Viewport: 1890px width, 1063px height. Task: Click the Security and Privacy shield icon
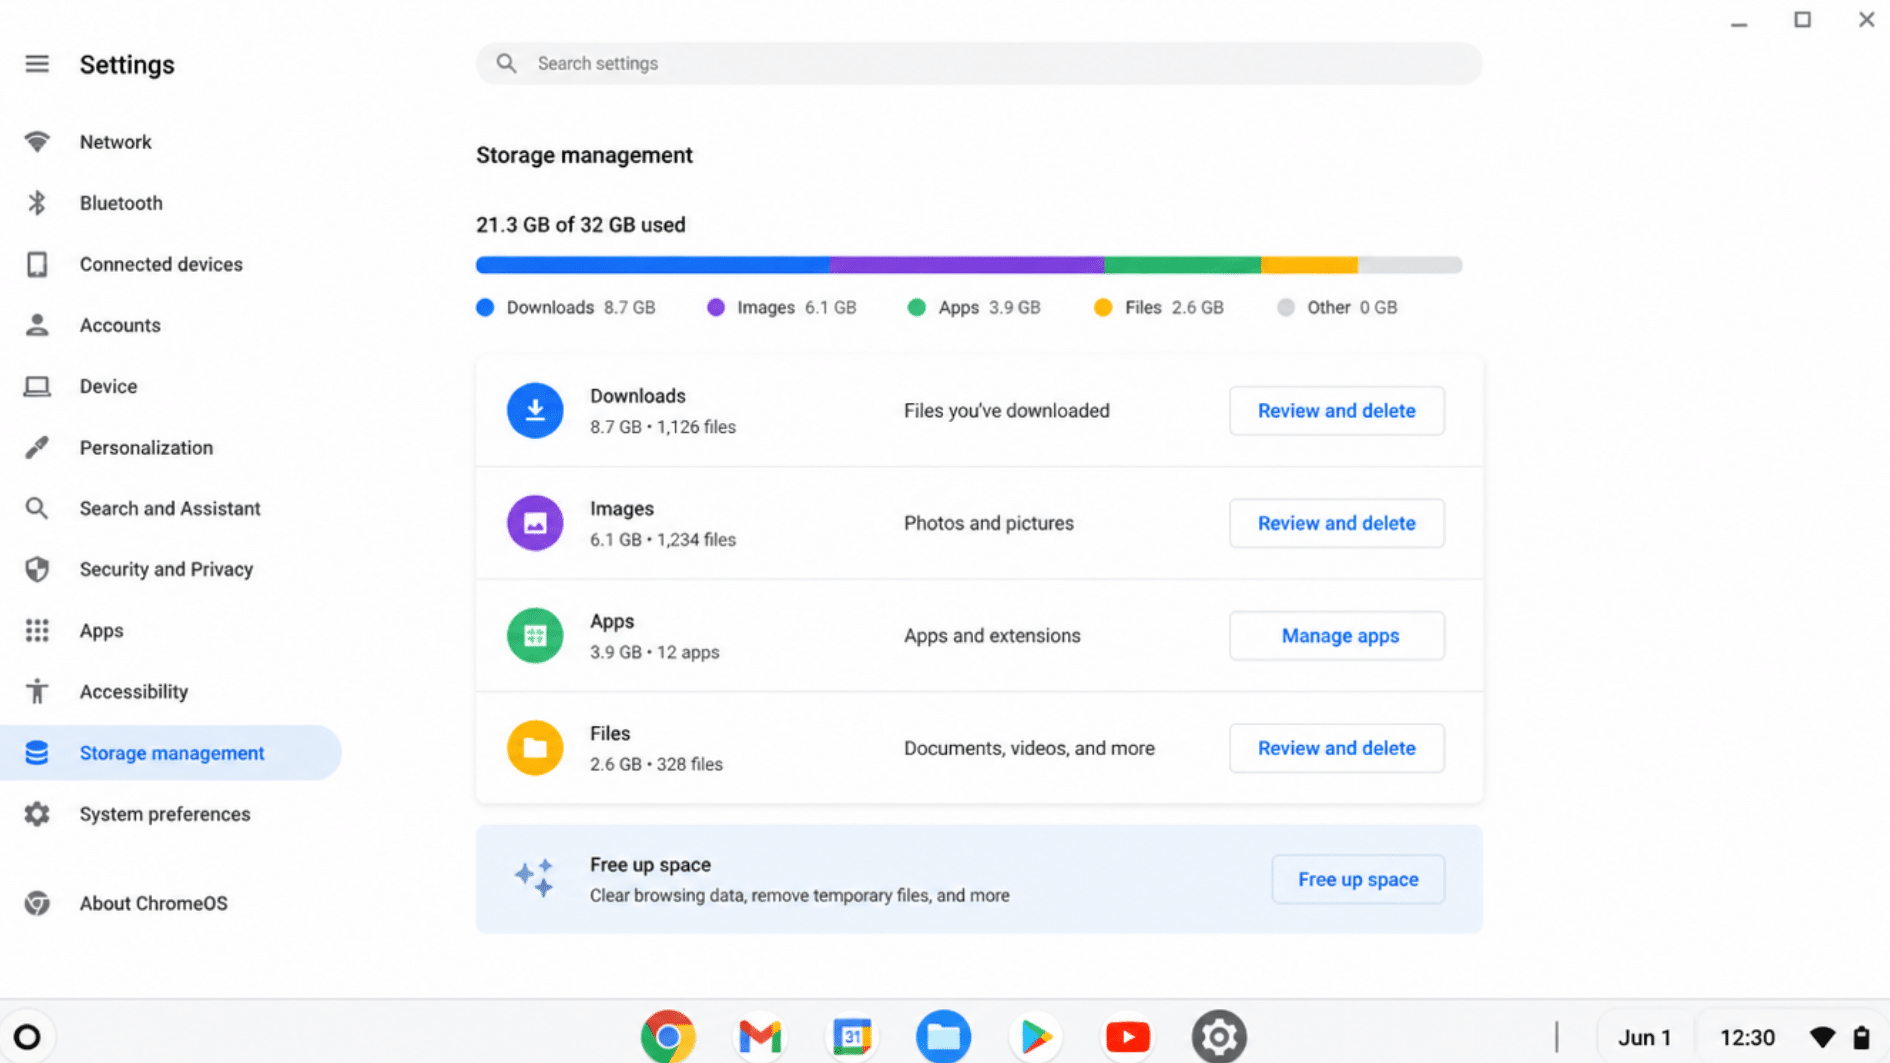click(x=37, y=569)
